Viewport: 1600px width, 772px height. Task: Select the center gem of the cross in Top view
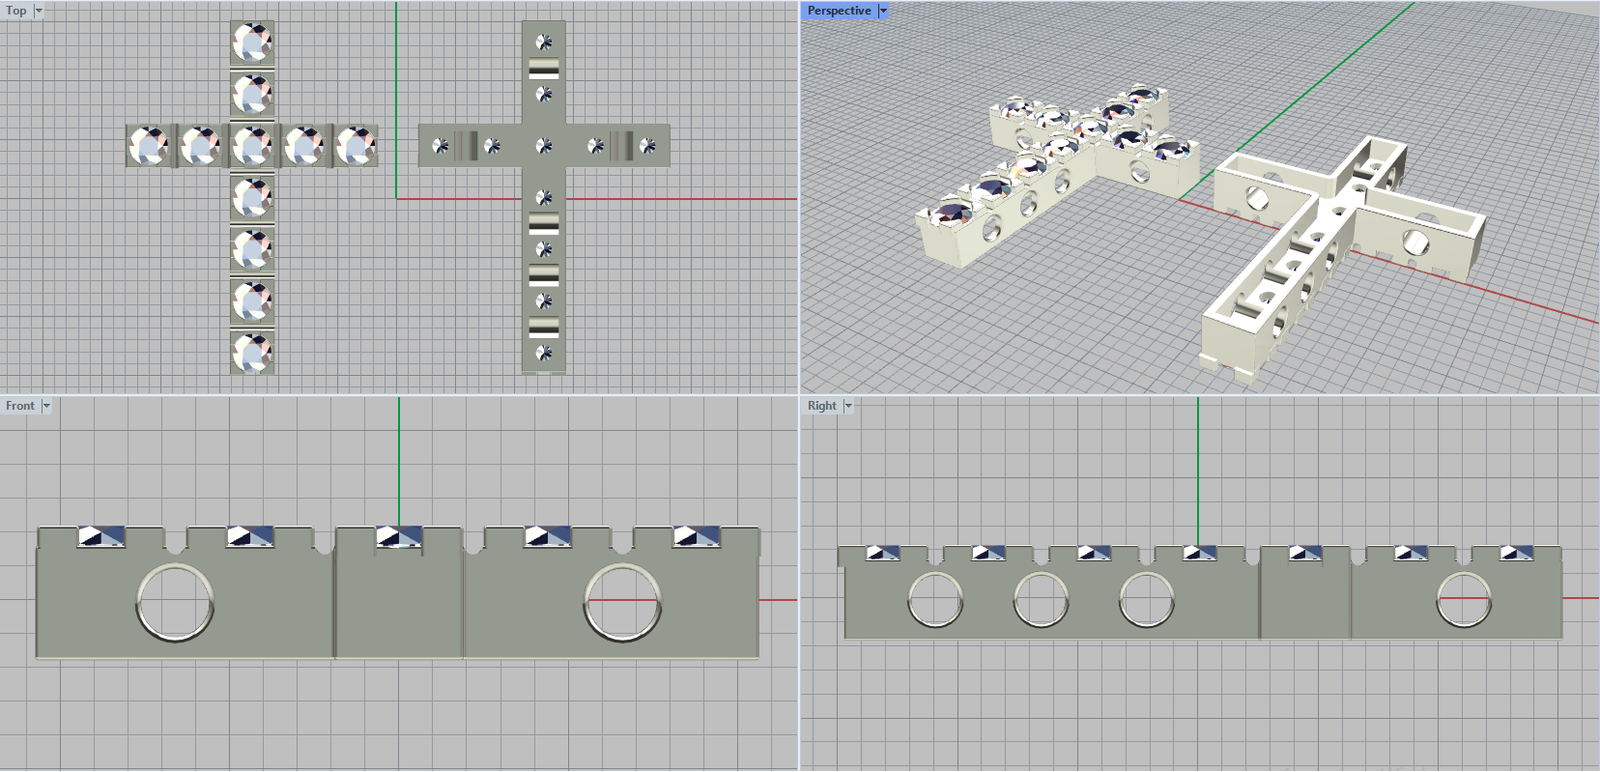tap(252, 146)
